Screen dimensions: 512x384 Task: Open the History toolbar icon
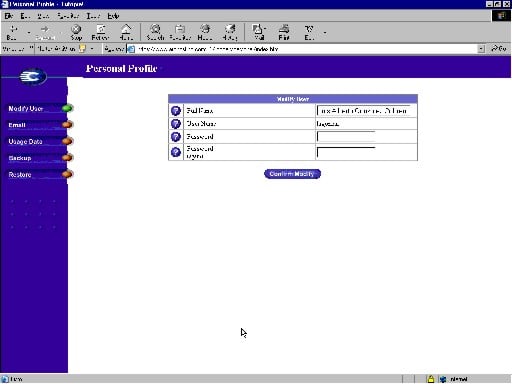tap(230, 32)
